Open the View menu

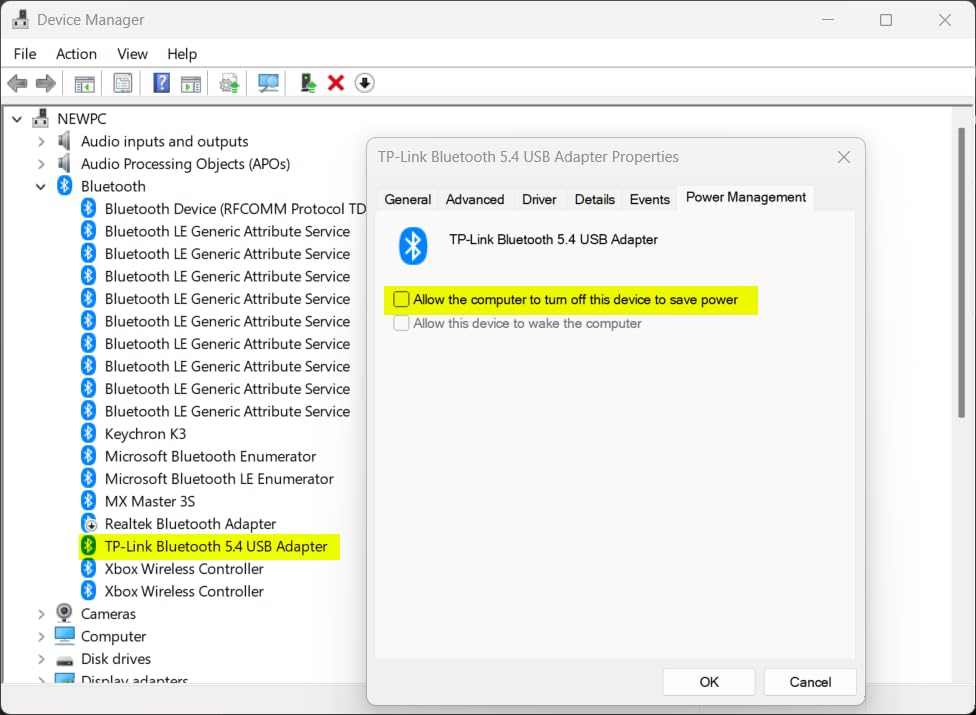pos(132,54)
